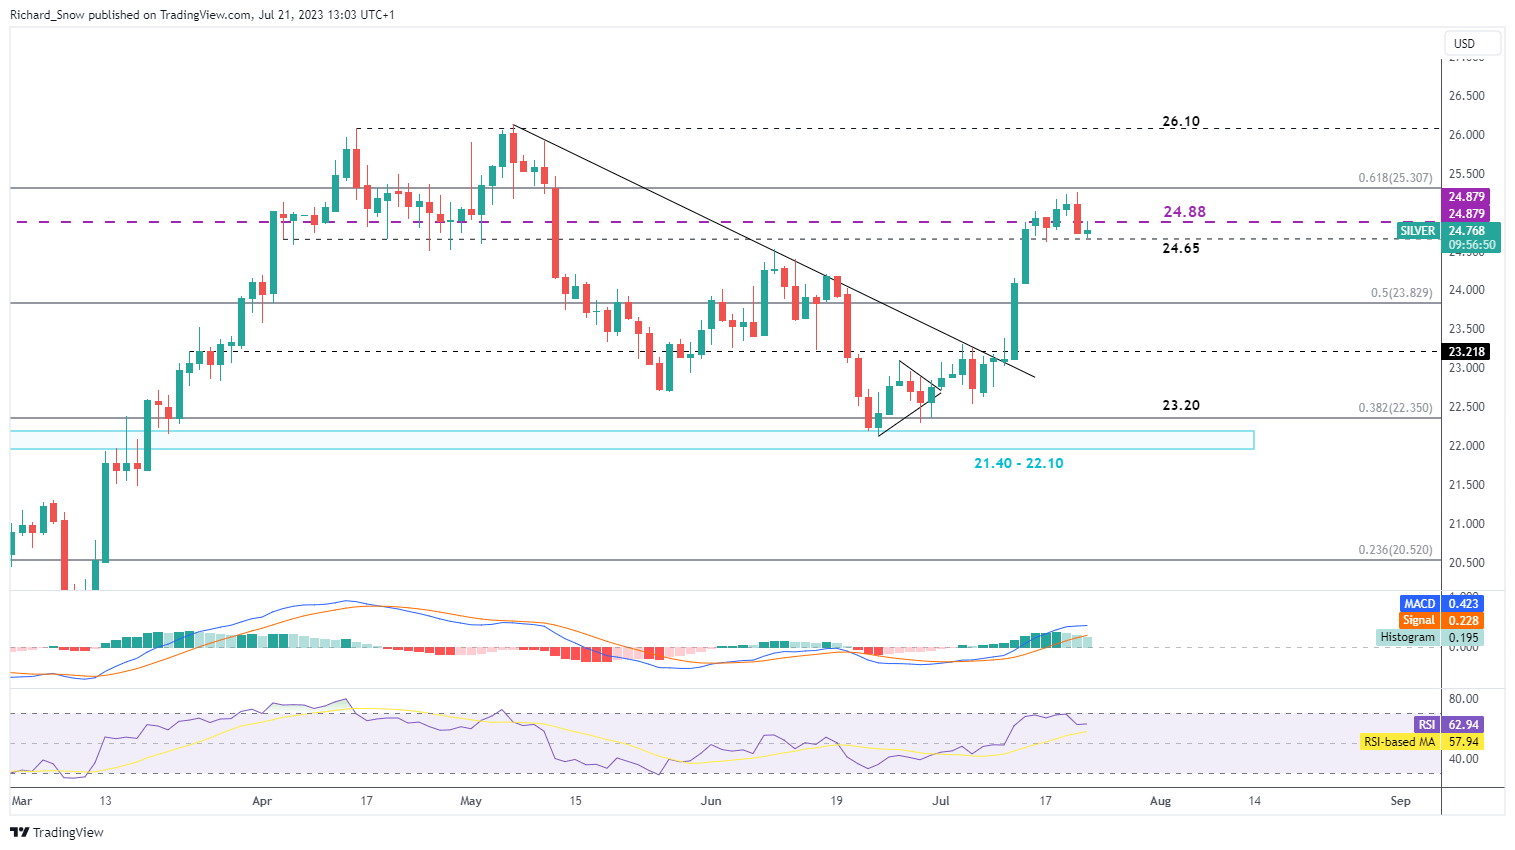Click the purple 24.88 level label
Viewport: 1515px width, 850px height.
pos(1184,212)
